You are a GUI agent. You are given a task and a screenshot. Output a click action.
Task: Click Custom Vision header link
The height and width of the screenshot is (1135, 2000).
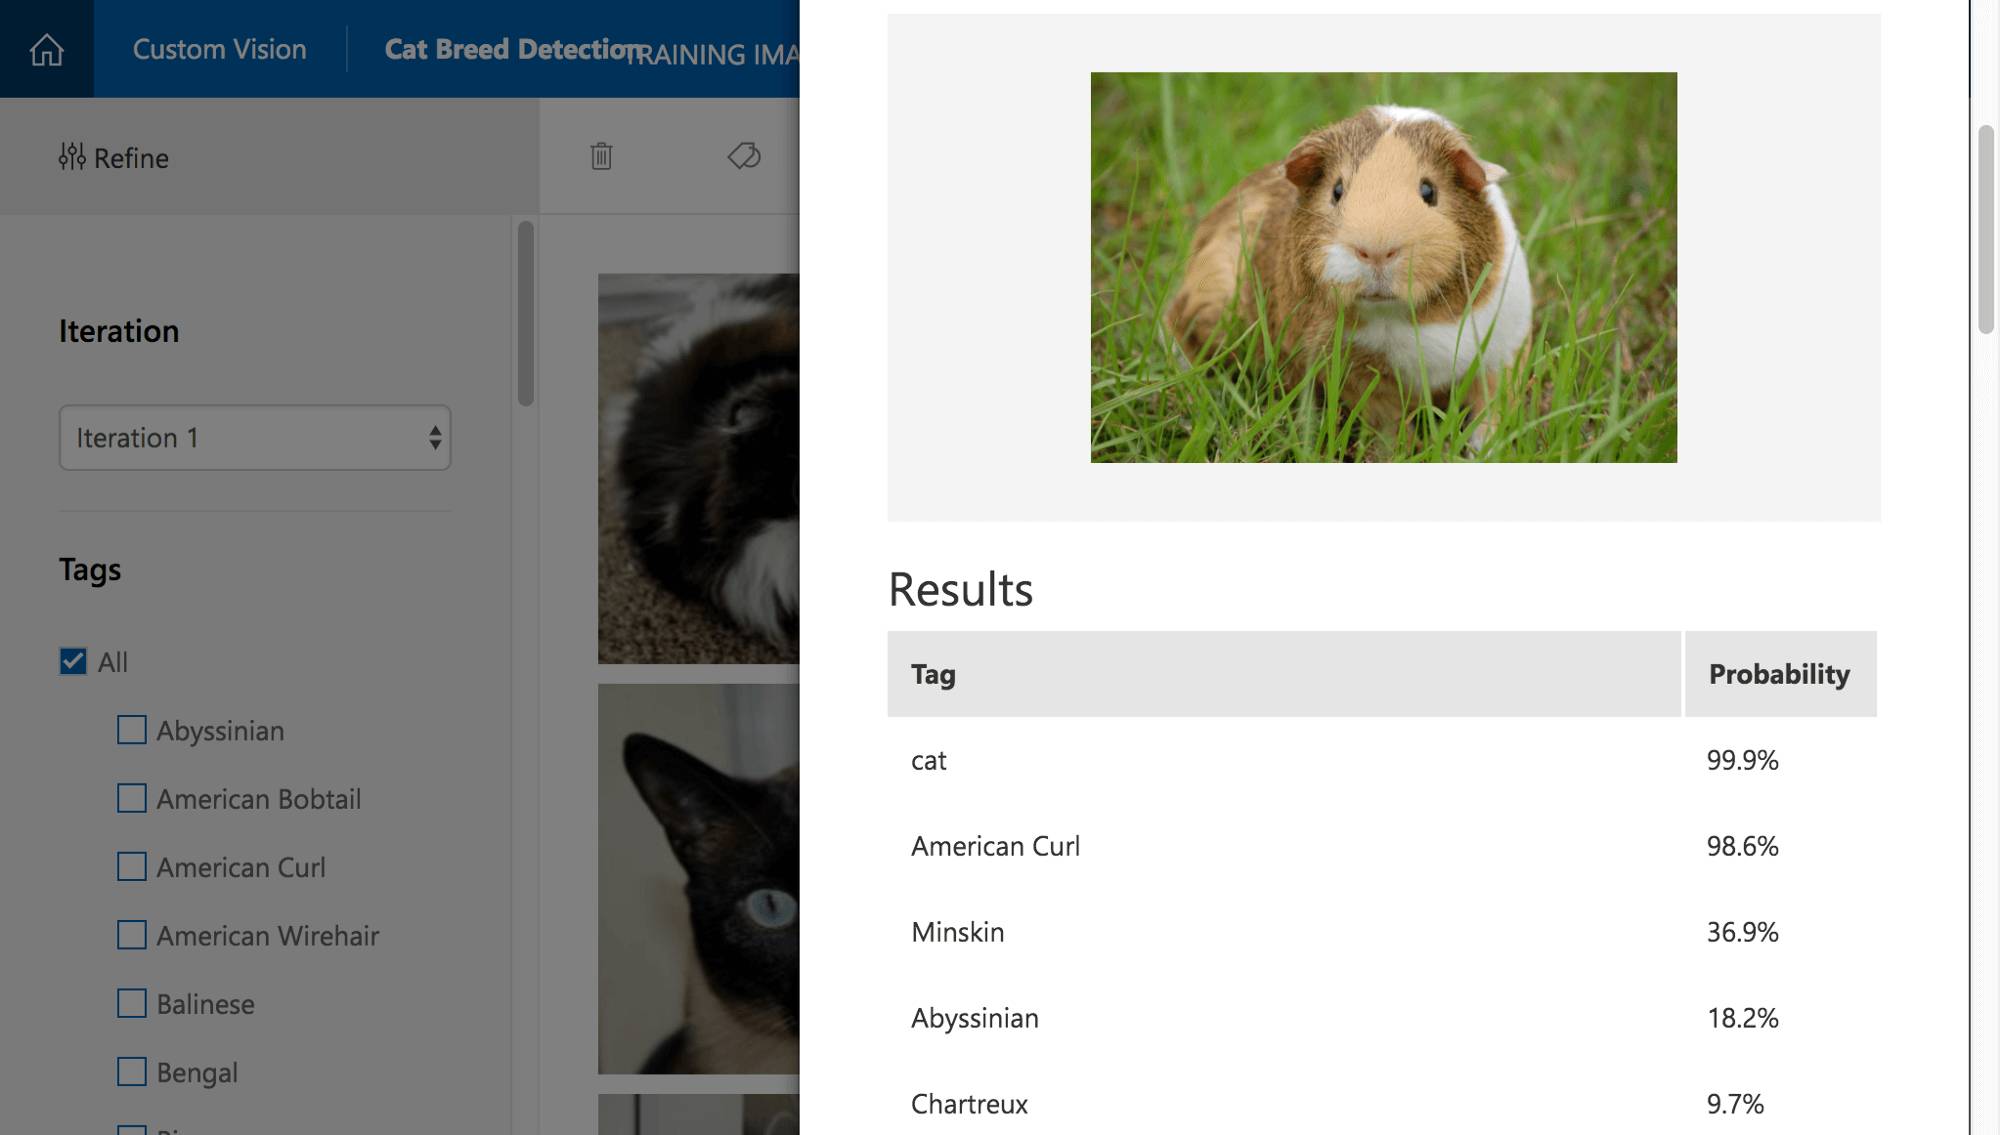pos(219,49)
